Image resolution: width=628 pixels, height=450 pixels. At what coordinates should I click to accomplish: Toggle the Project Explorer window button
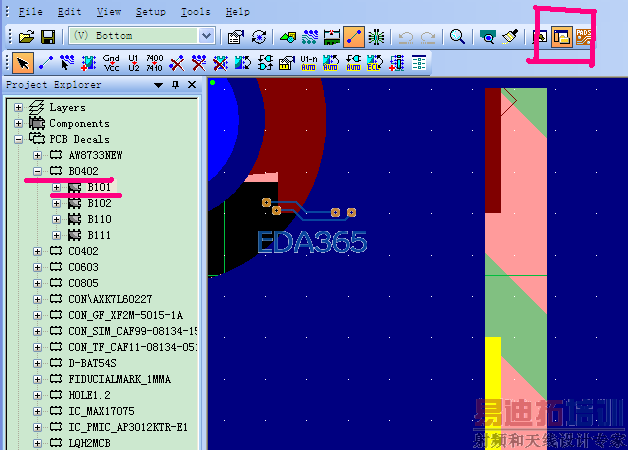[x=562, y=37]
